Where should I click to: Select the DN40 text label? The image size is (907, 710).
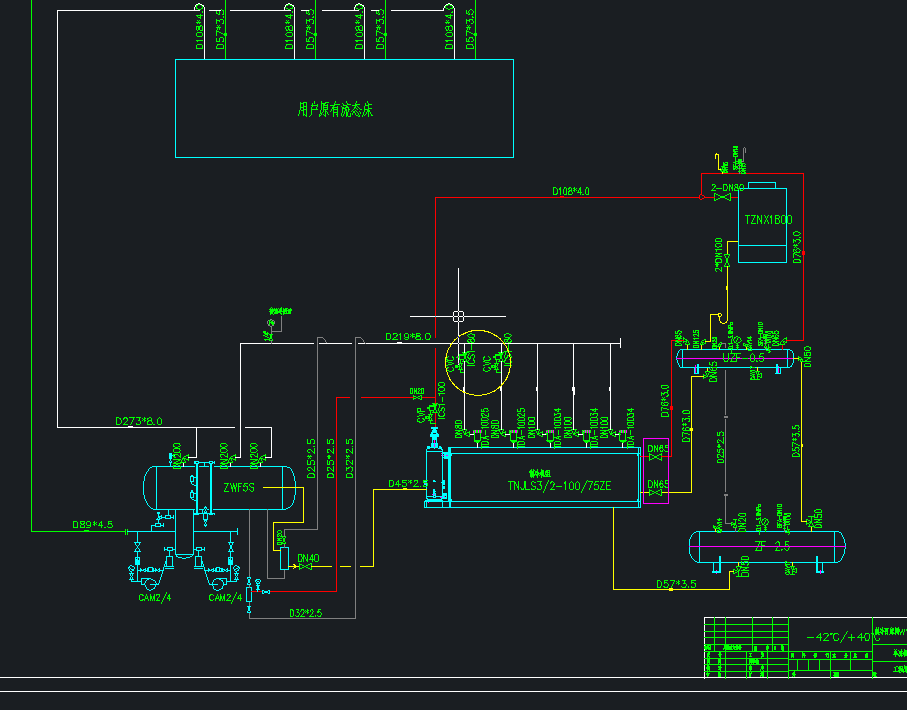pyautogui.click(x=308, y=558)
